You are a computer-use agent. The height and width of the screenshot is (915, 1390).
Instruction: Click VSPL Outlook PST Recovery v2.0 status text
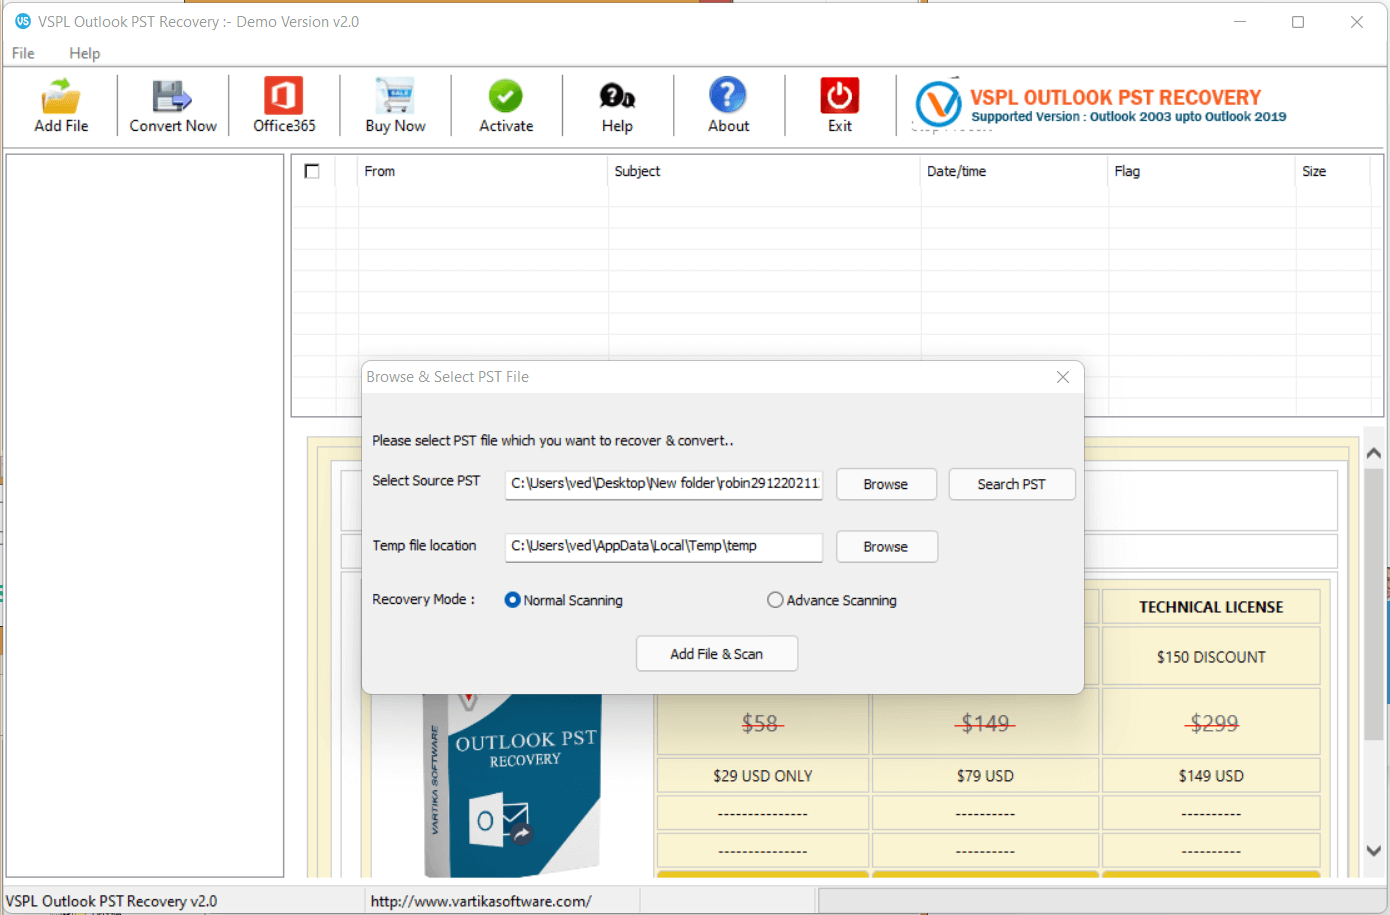coord(112,901)
